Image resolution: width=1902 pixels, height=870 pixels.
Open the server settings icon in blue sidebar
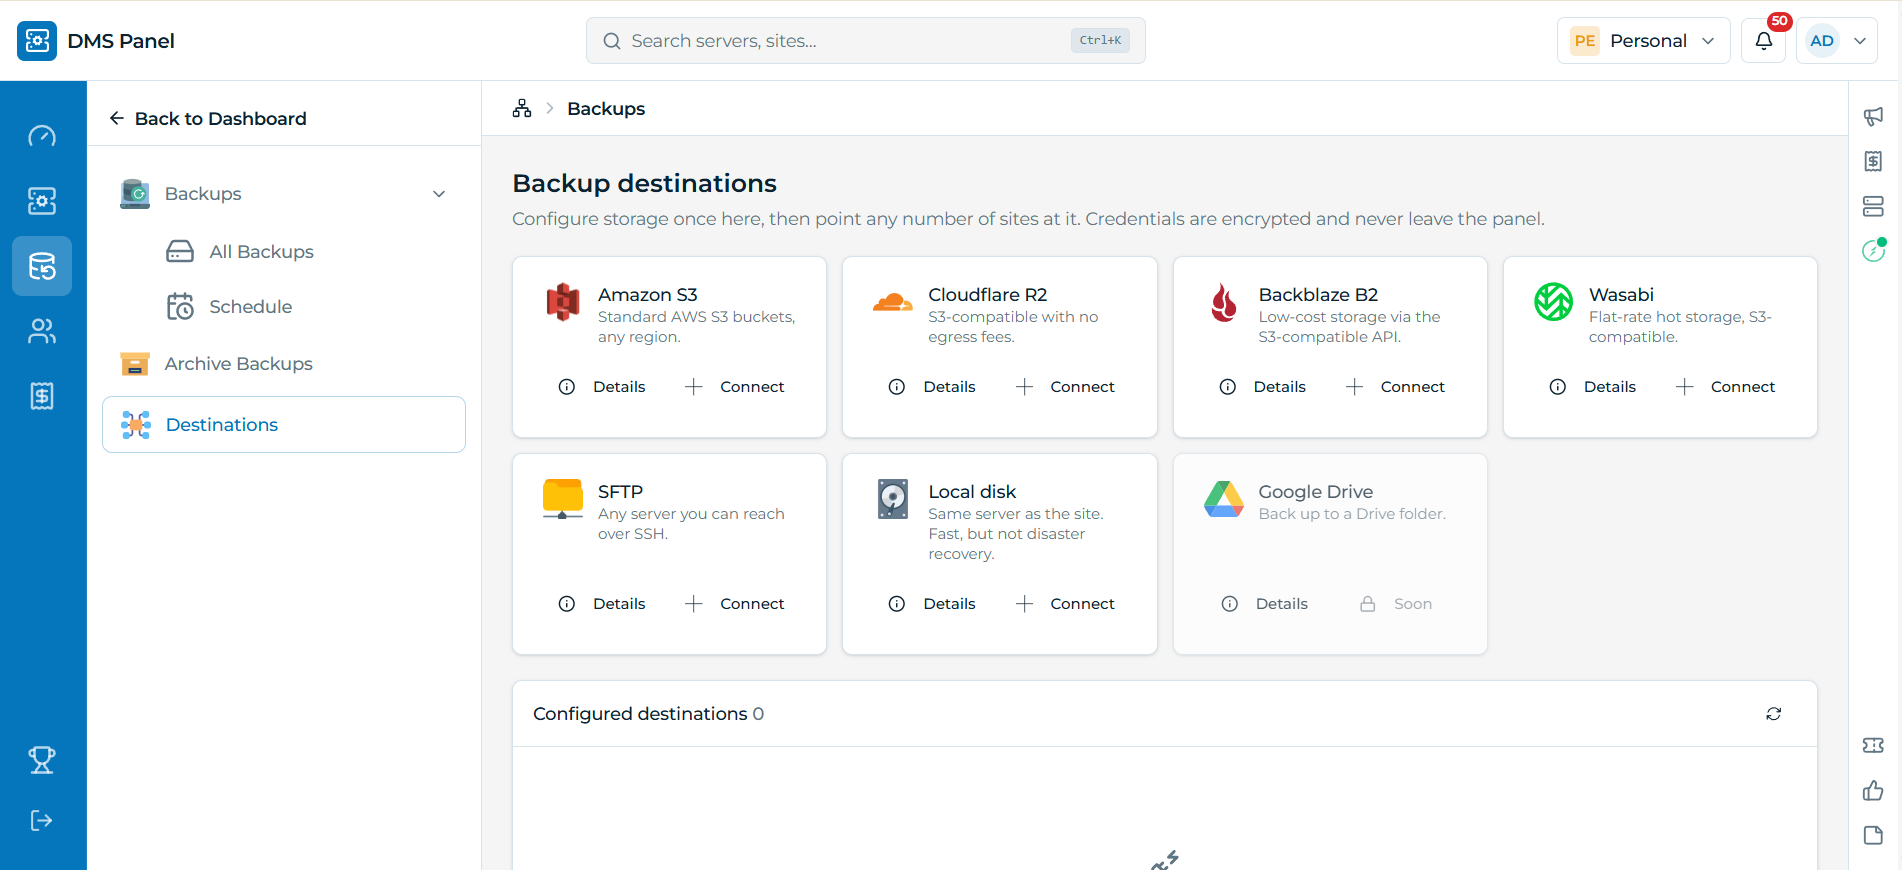pyautogui.click(x=42, y=201)
